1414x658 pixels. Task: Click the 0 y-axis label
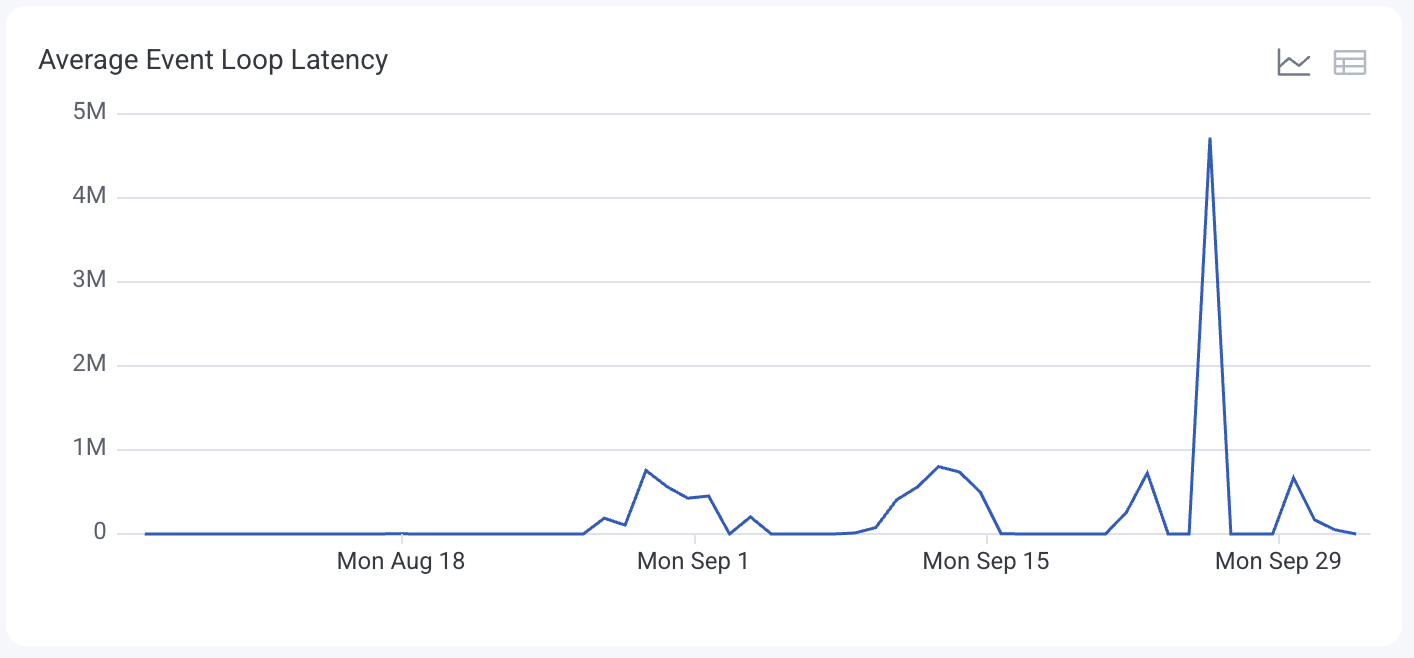click(x=100, y=532)
